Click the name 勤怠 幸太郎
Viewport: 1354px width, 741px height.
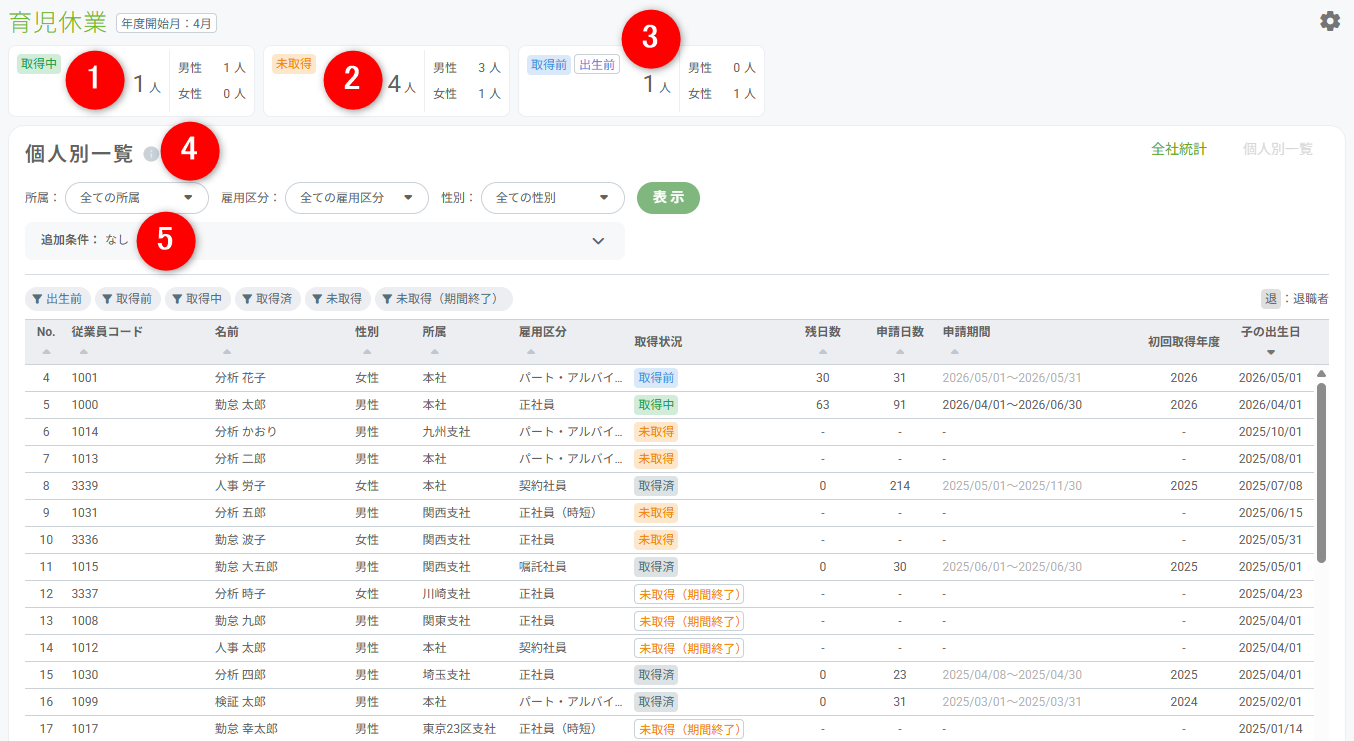(246, 729)
